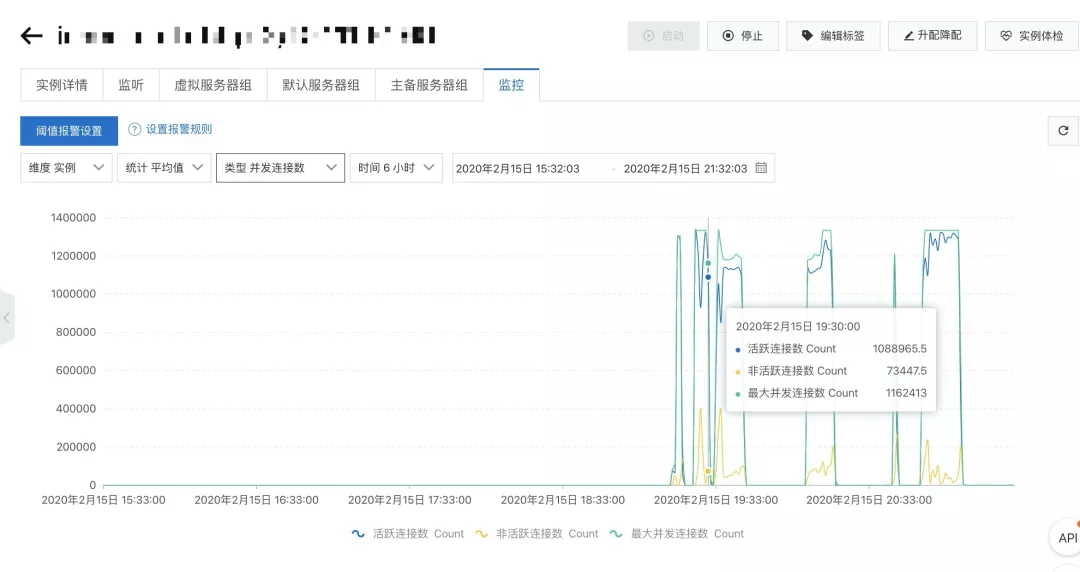Click x-axis label 2020年2月15日 18:33:00
This screenshot has height=572, width=1080.
pos(563,500)
